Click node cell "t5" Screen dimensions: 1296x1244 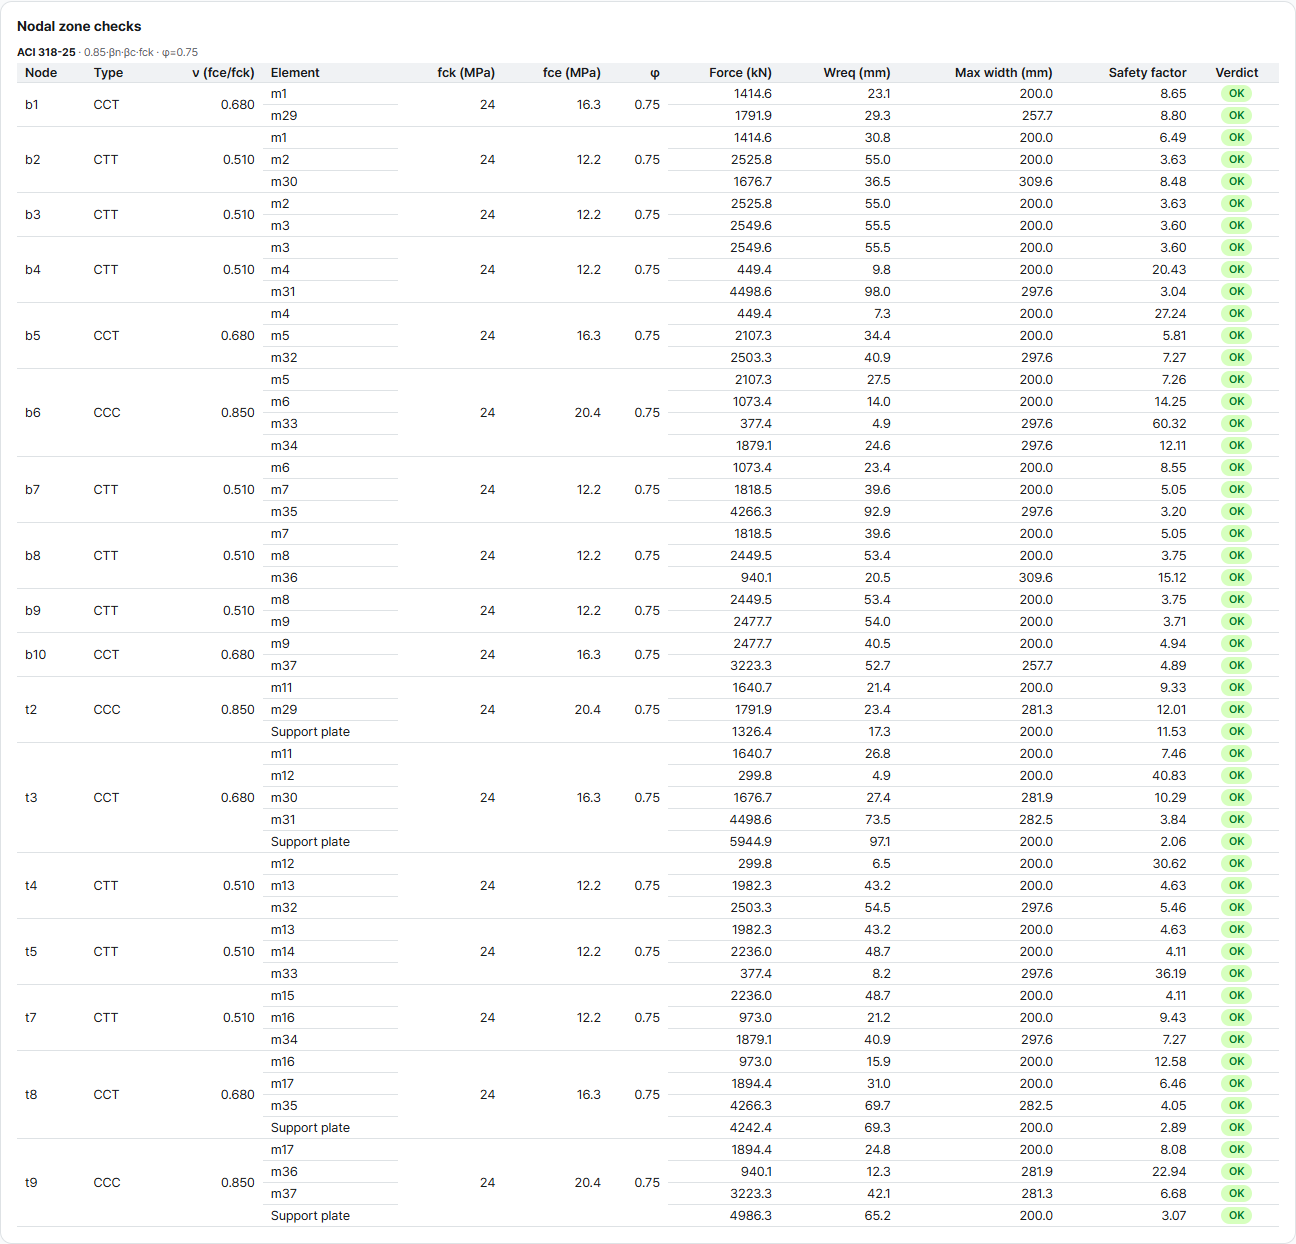pos(31,951)
